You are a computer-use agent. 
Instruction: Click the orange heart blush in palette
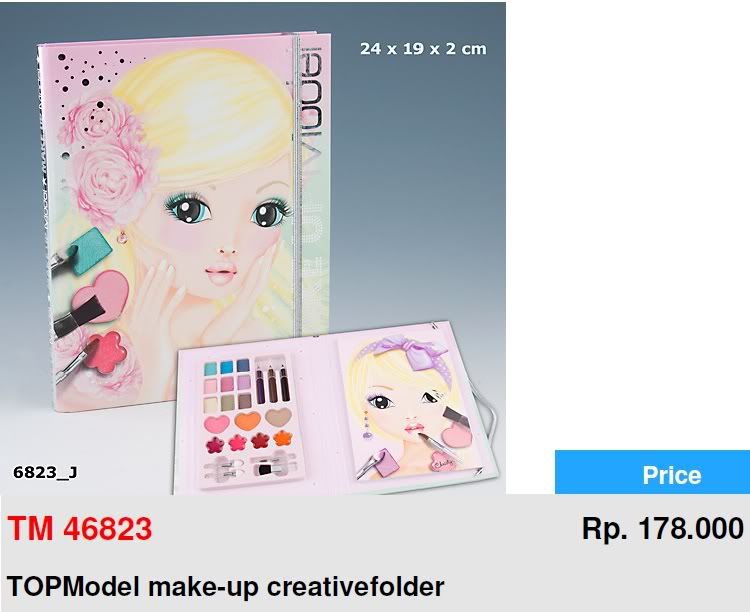(x=247, y=421)
